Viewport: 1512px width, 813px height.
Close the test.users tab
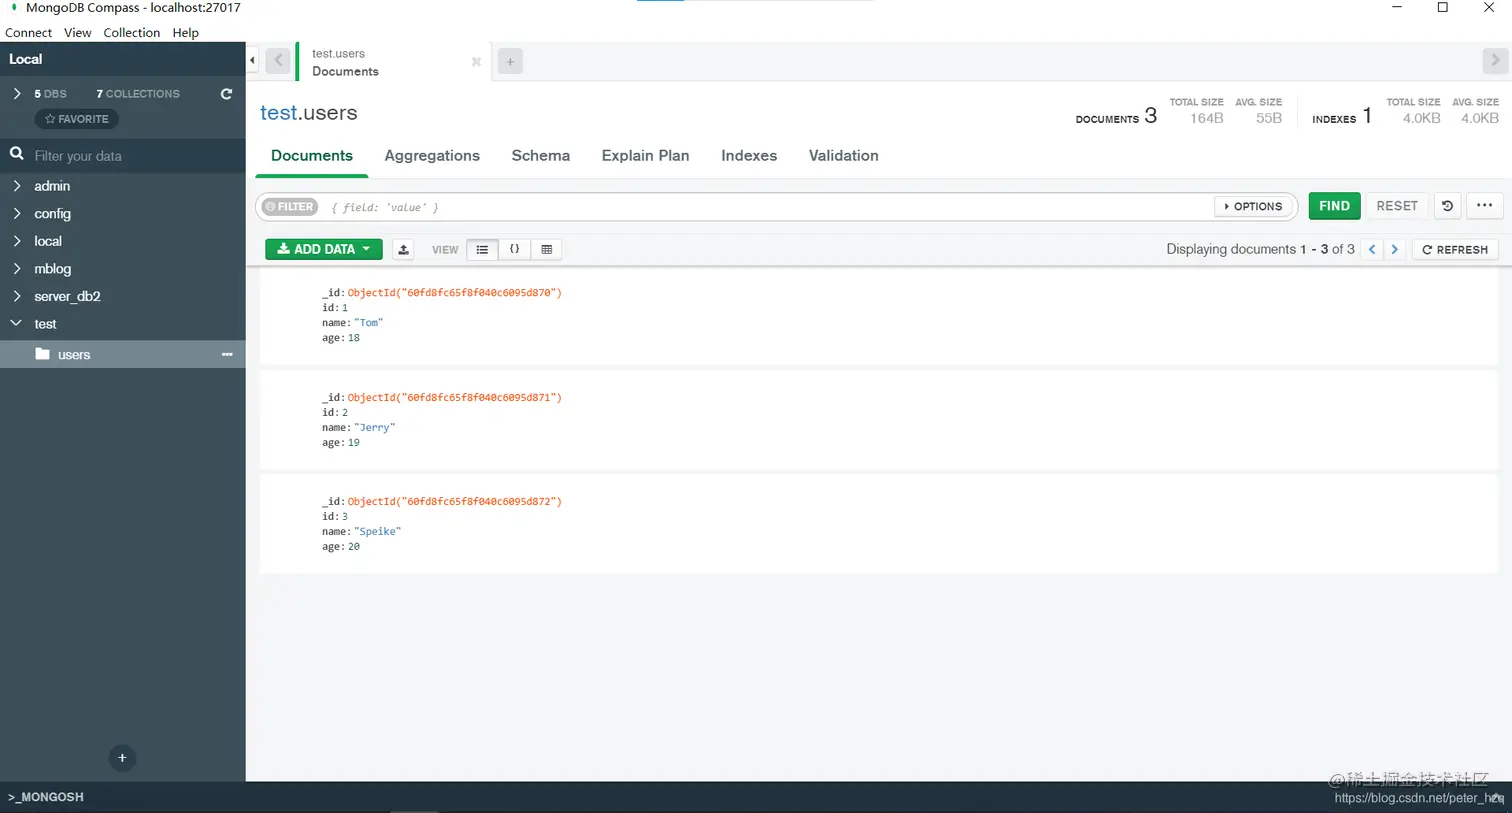pos(476,62)
